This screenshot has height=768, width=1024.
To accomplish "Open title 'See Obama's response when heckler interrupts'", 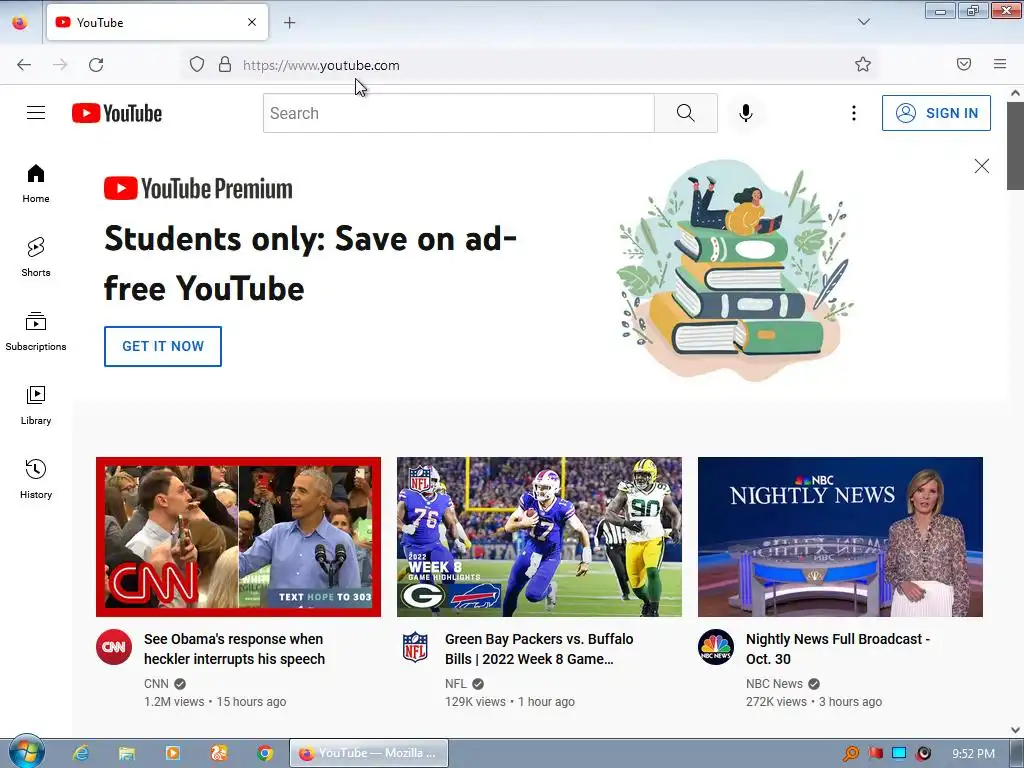I will coord(234,649).
